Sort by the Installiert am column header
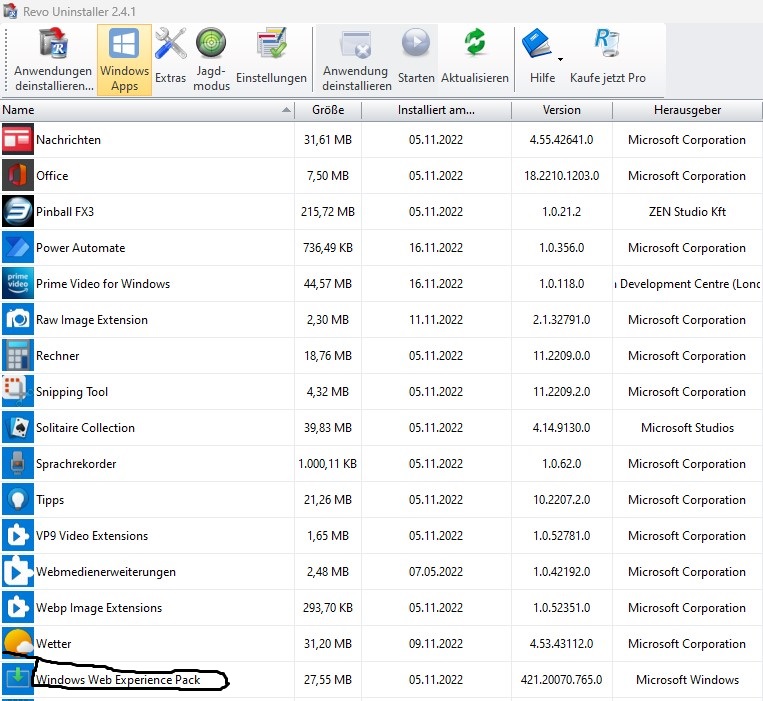Image resolution: width=763 pixels, height=701 pixels. click(436, 110)
